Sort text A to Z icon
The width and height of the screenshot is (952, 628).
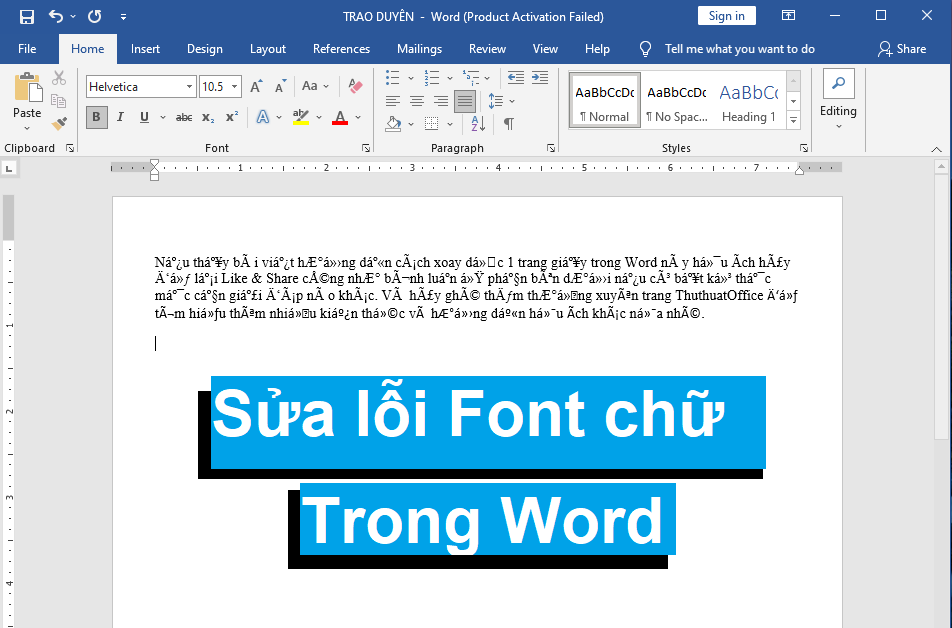point(478,124)
